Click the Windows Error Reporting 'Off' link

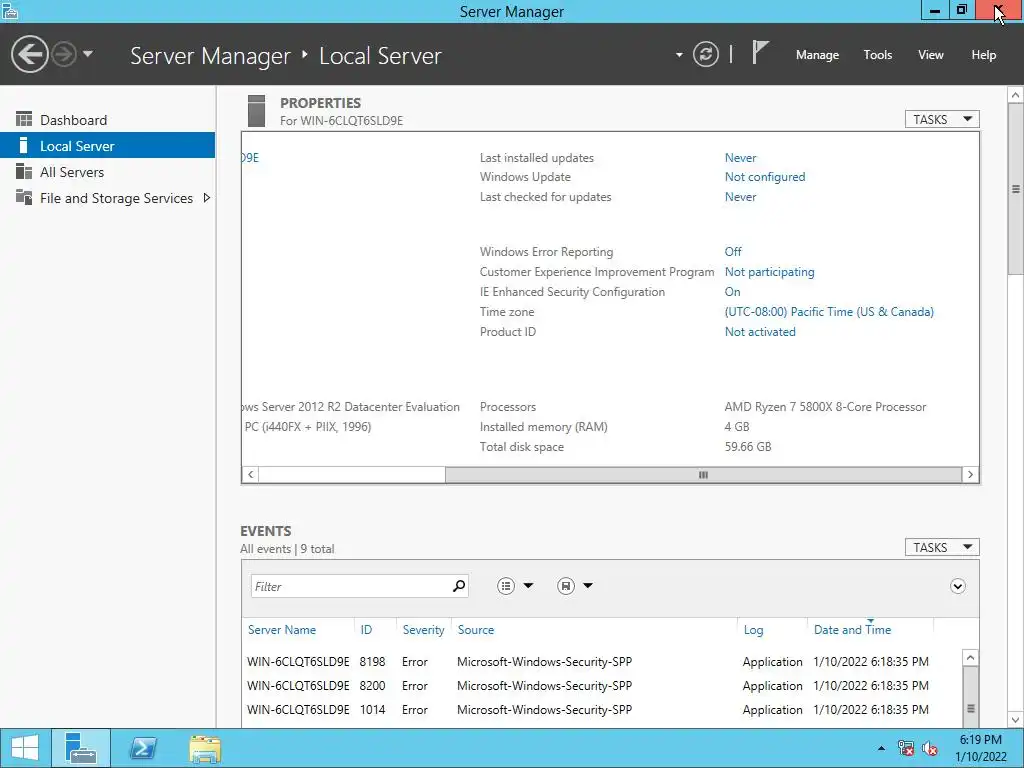coord(733,251)
